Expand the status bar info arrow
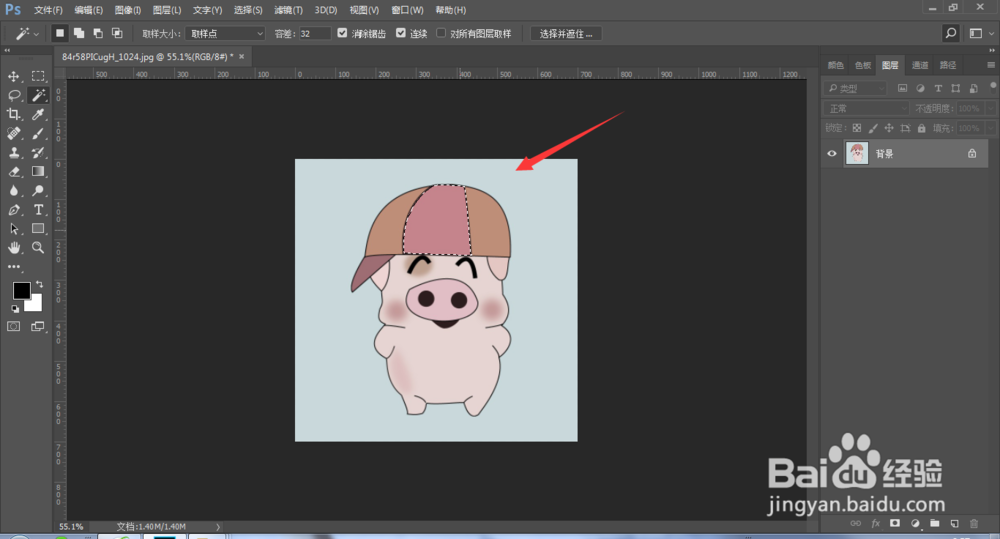The image size is (1000, 539). tap(218, 527)
